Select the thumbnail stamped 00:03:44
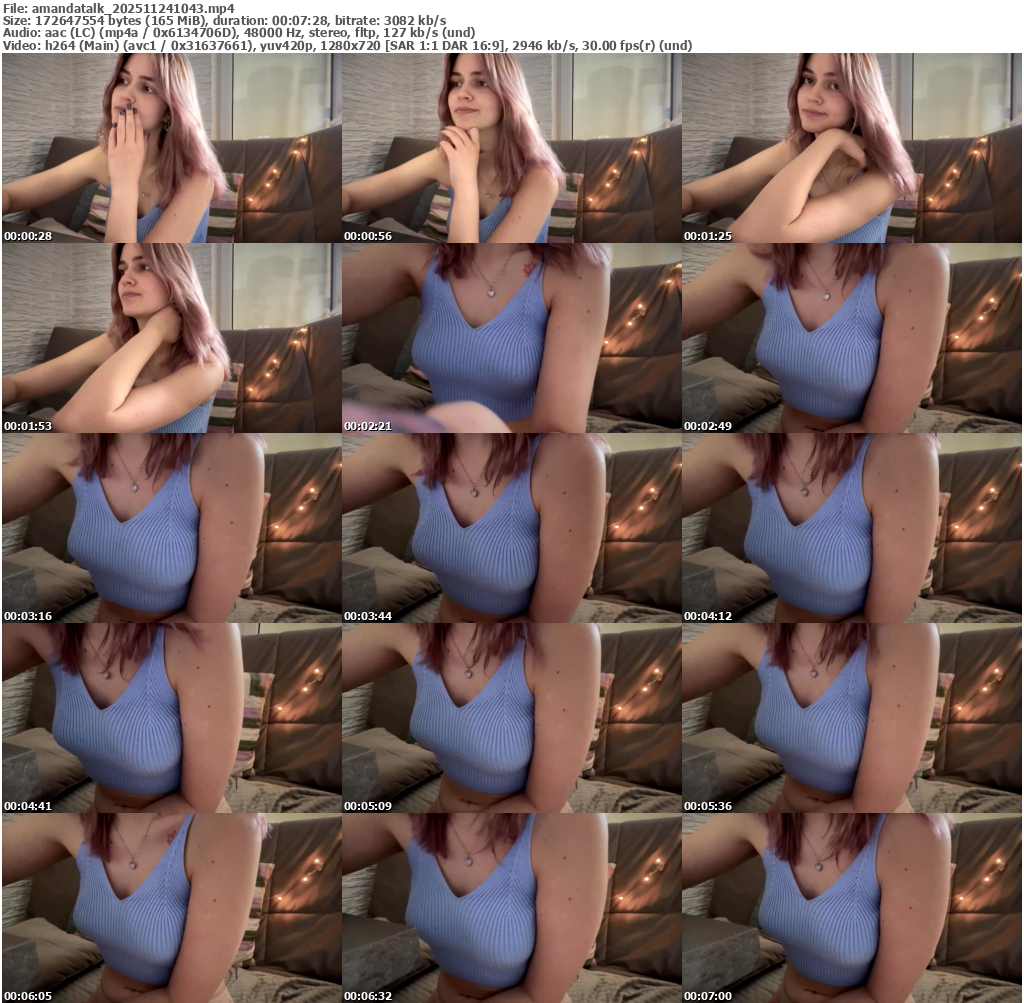The image size is (1024, 1003). pos(511,528)
